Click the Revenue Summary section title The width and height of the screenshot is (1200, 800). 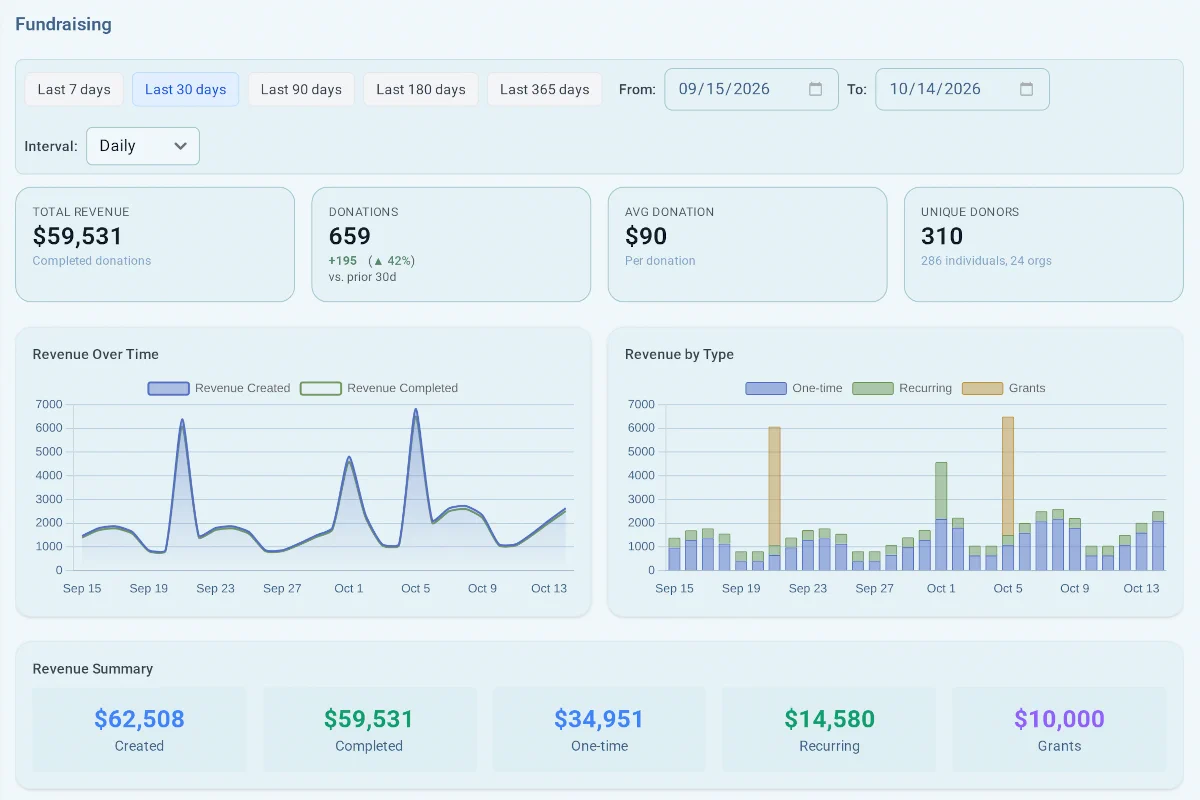[93, 669]
